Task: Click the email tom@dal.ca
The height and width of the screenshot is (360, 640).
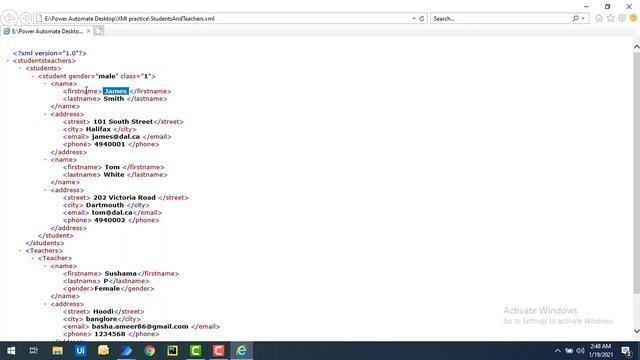Action: tap(112, 213)
